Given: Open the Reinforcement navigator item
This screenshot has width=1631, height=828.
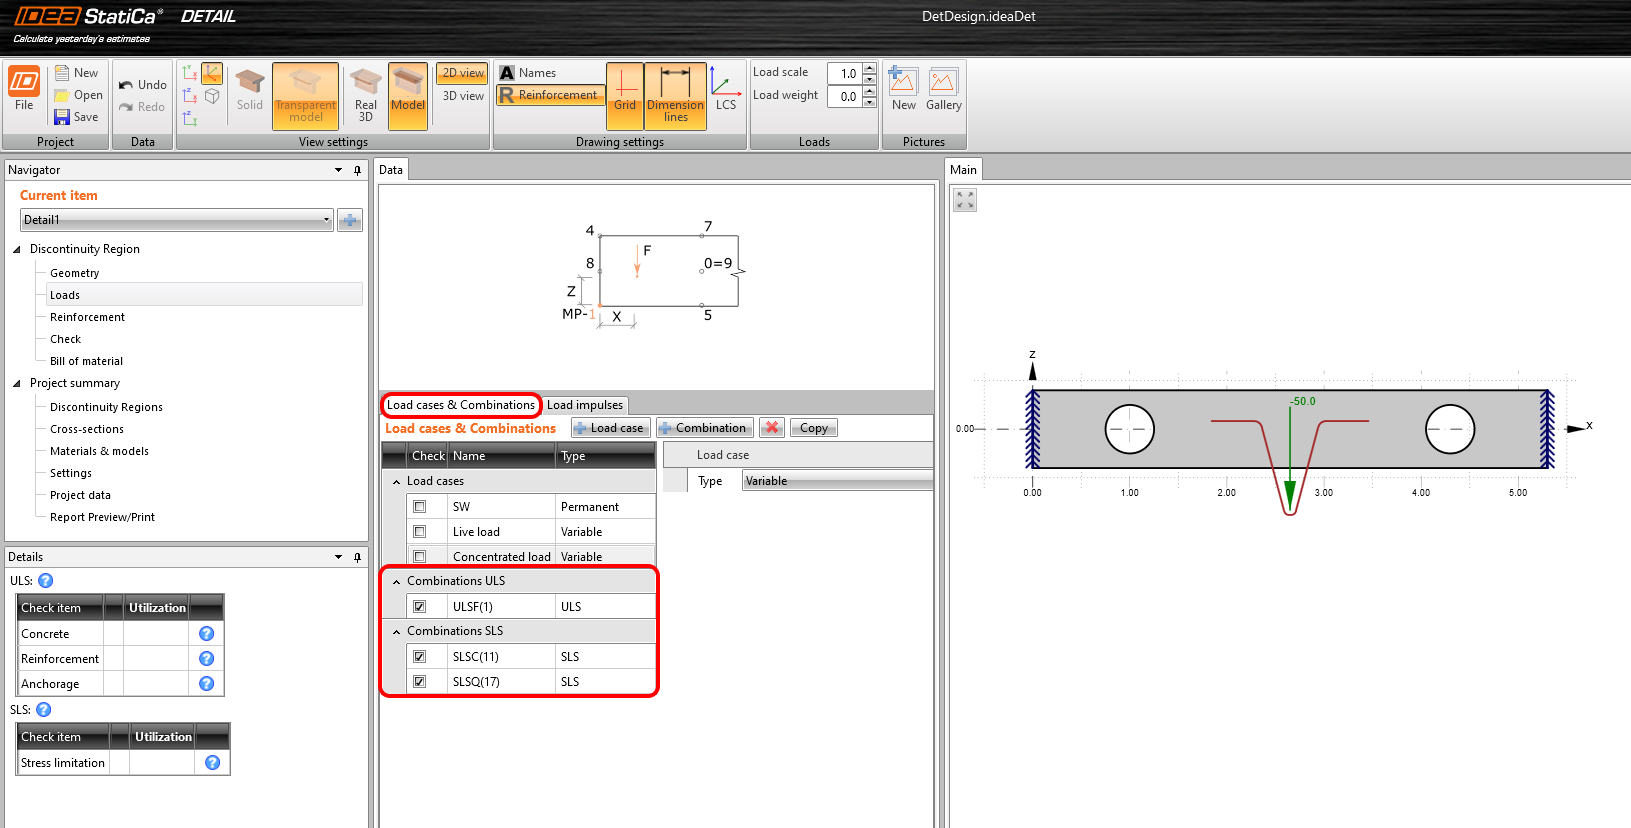Looking at the screenshot, I should tap(87, 317).
